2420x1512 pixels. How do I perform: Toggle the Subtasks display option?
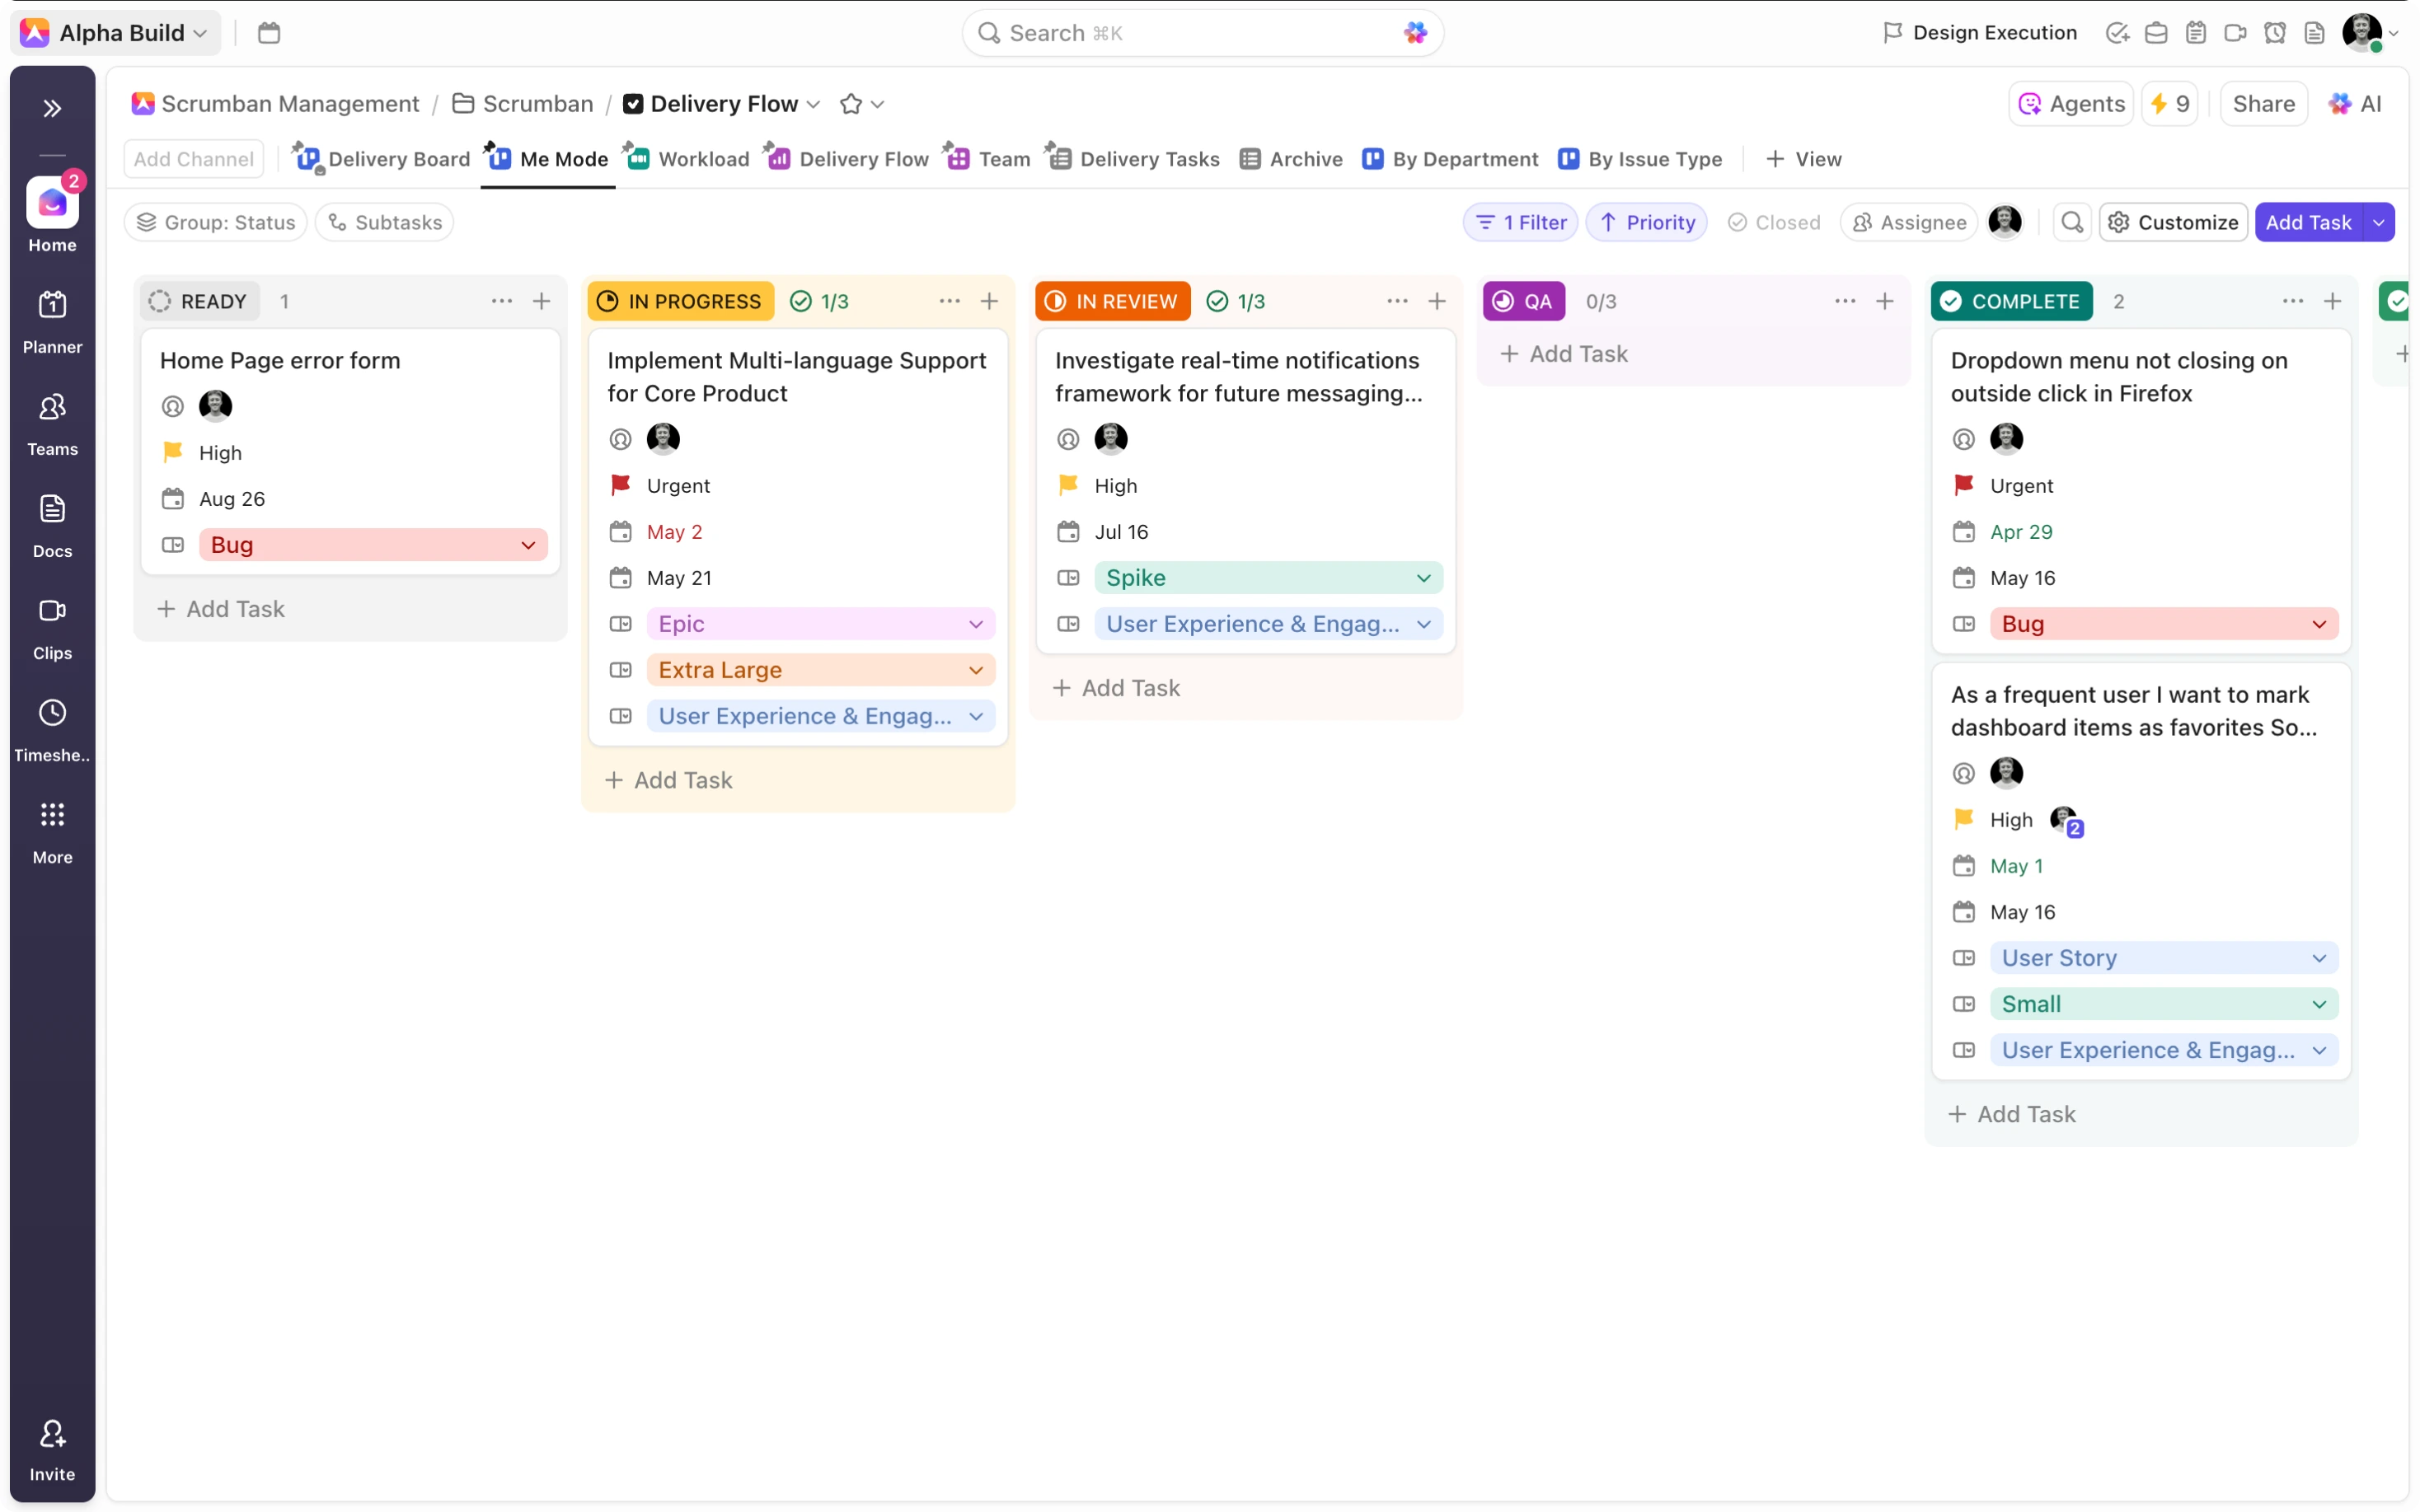pos(385,222)
